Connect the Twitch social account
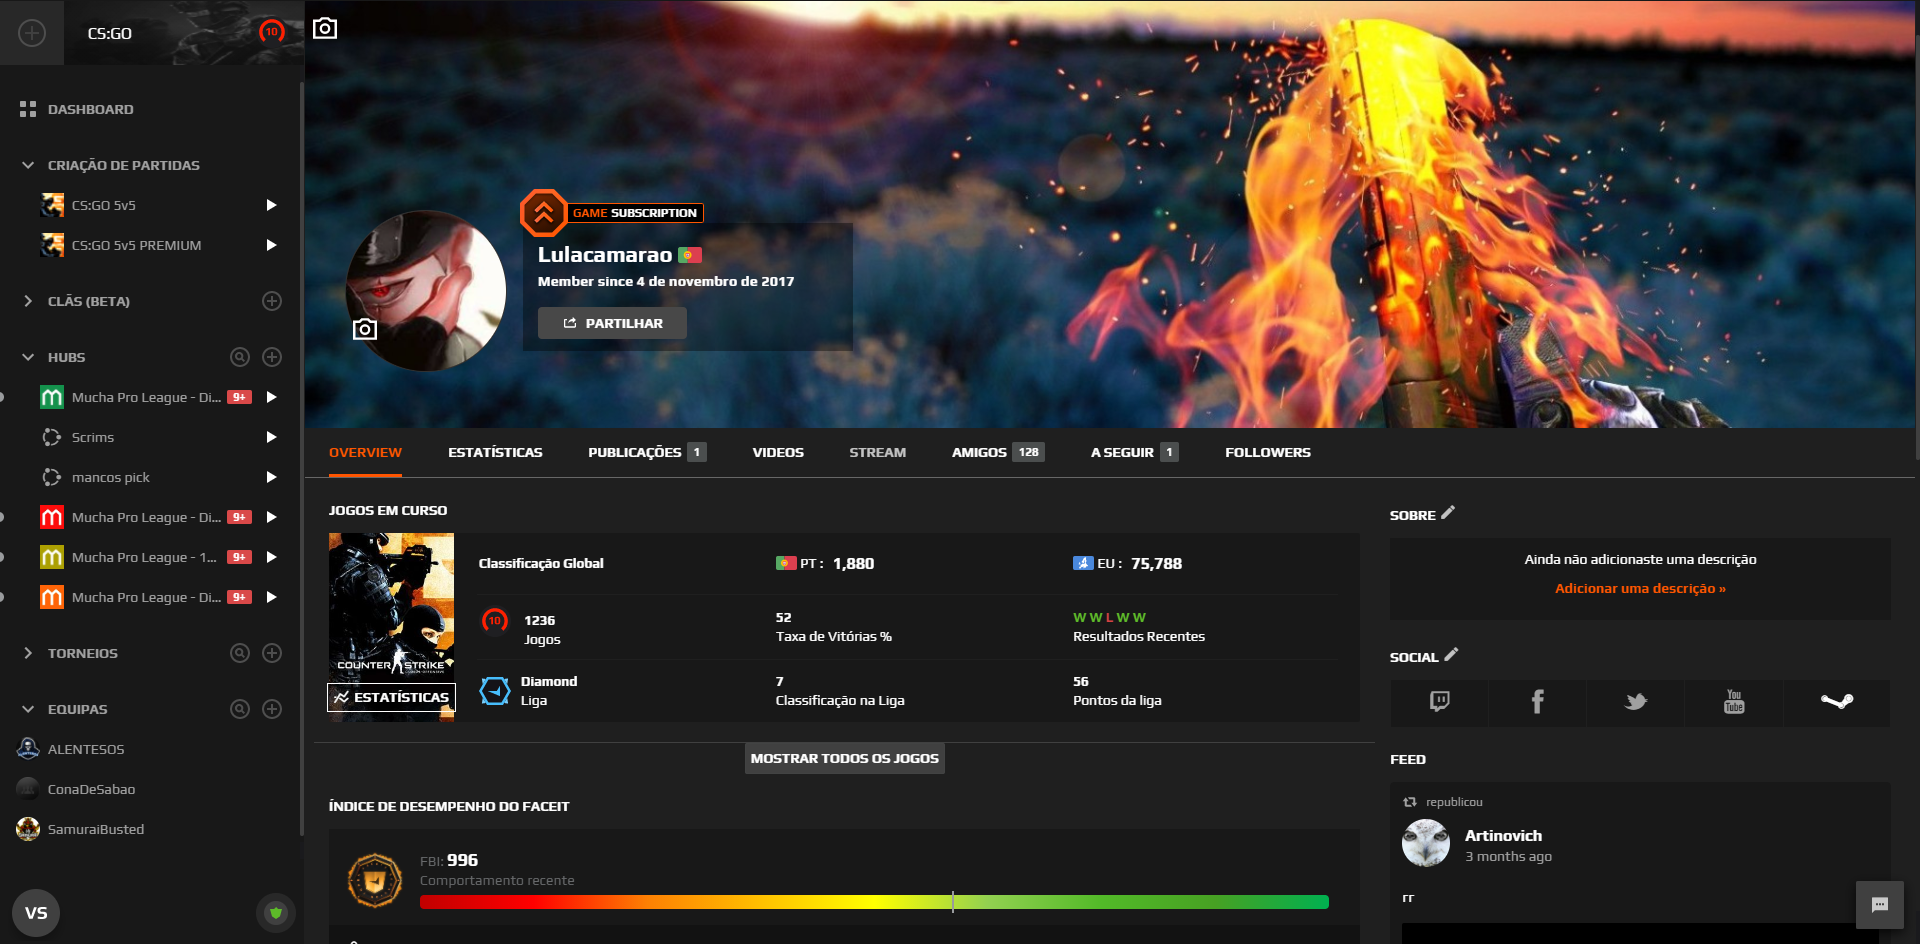Image resolution: width=1920 pixels, height=944 pixels. (1439, 702)
